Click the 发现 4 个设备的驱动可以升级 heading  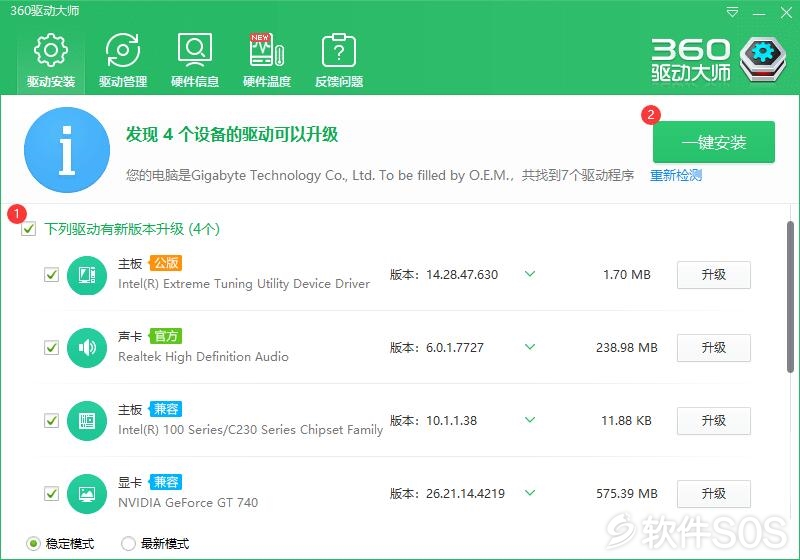tap(232, 135)
